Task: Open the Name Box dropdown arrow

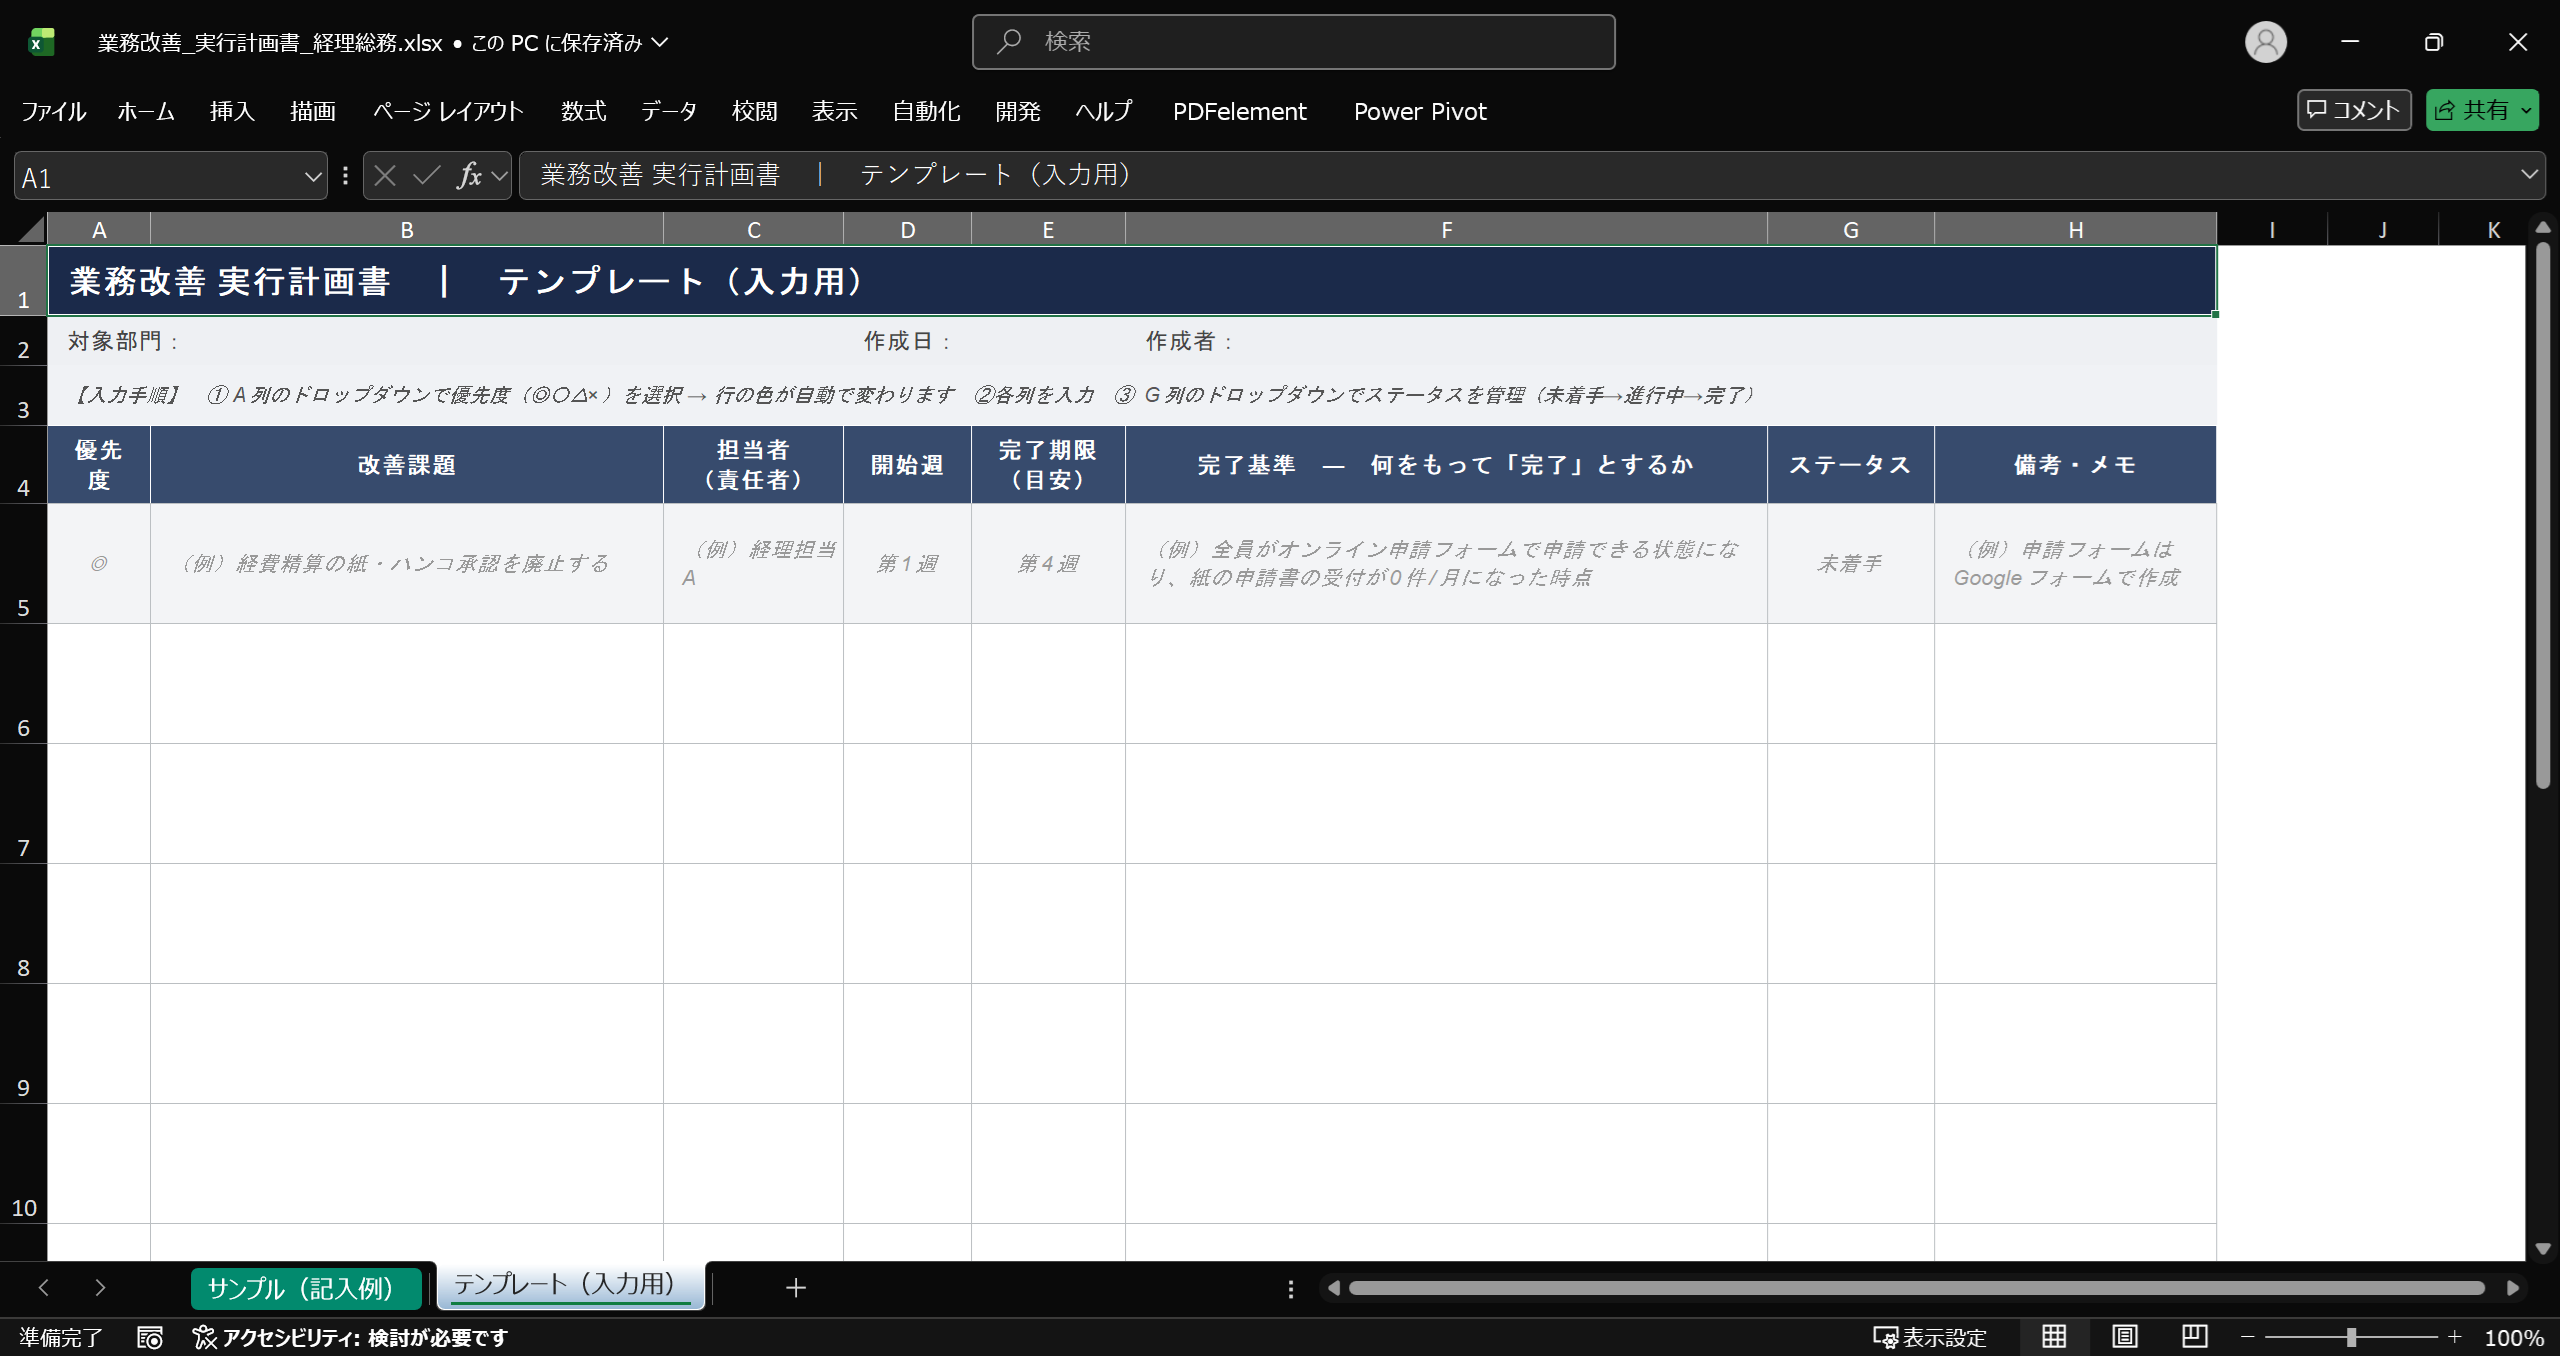Action: pos(312,177)
